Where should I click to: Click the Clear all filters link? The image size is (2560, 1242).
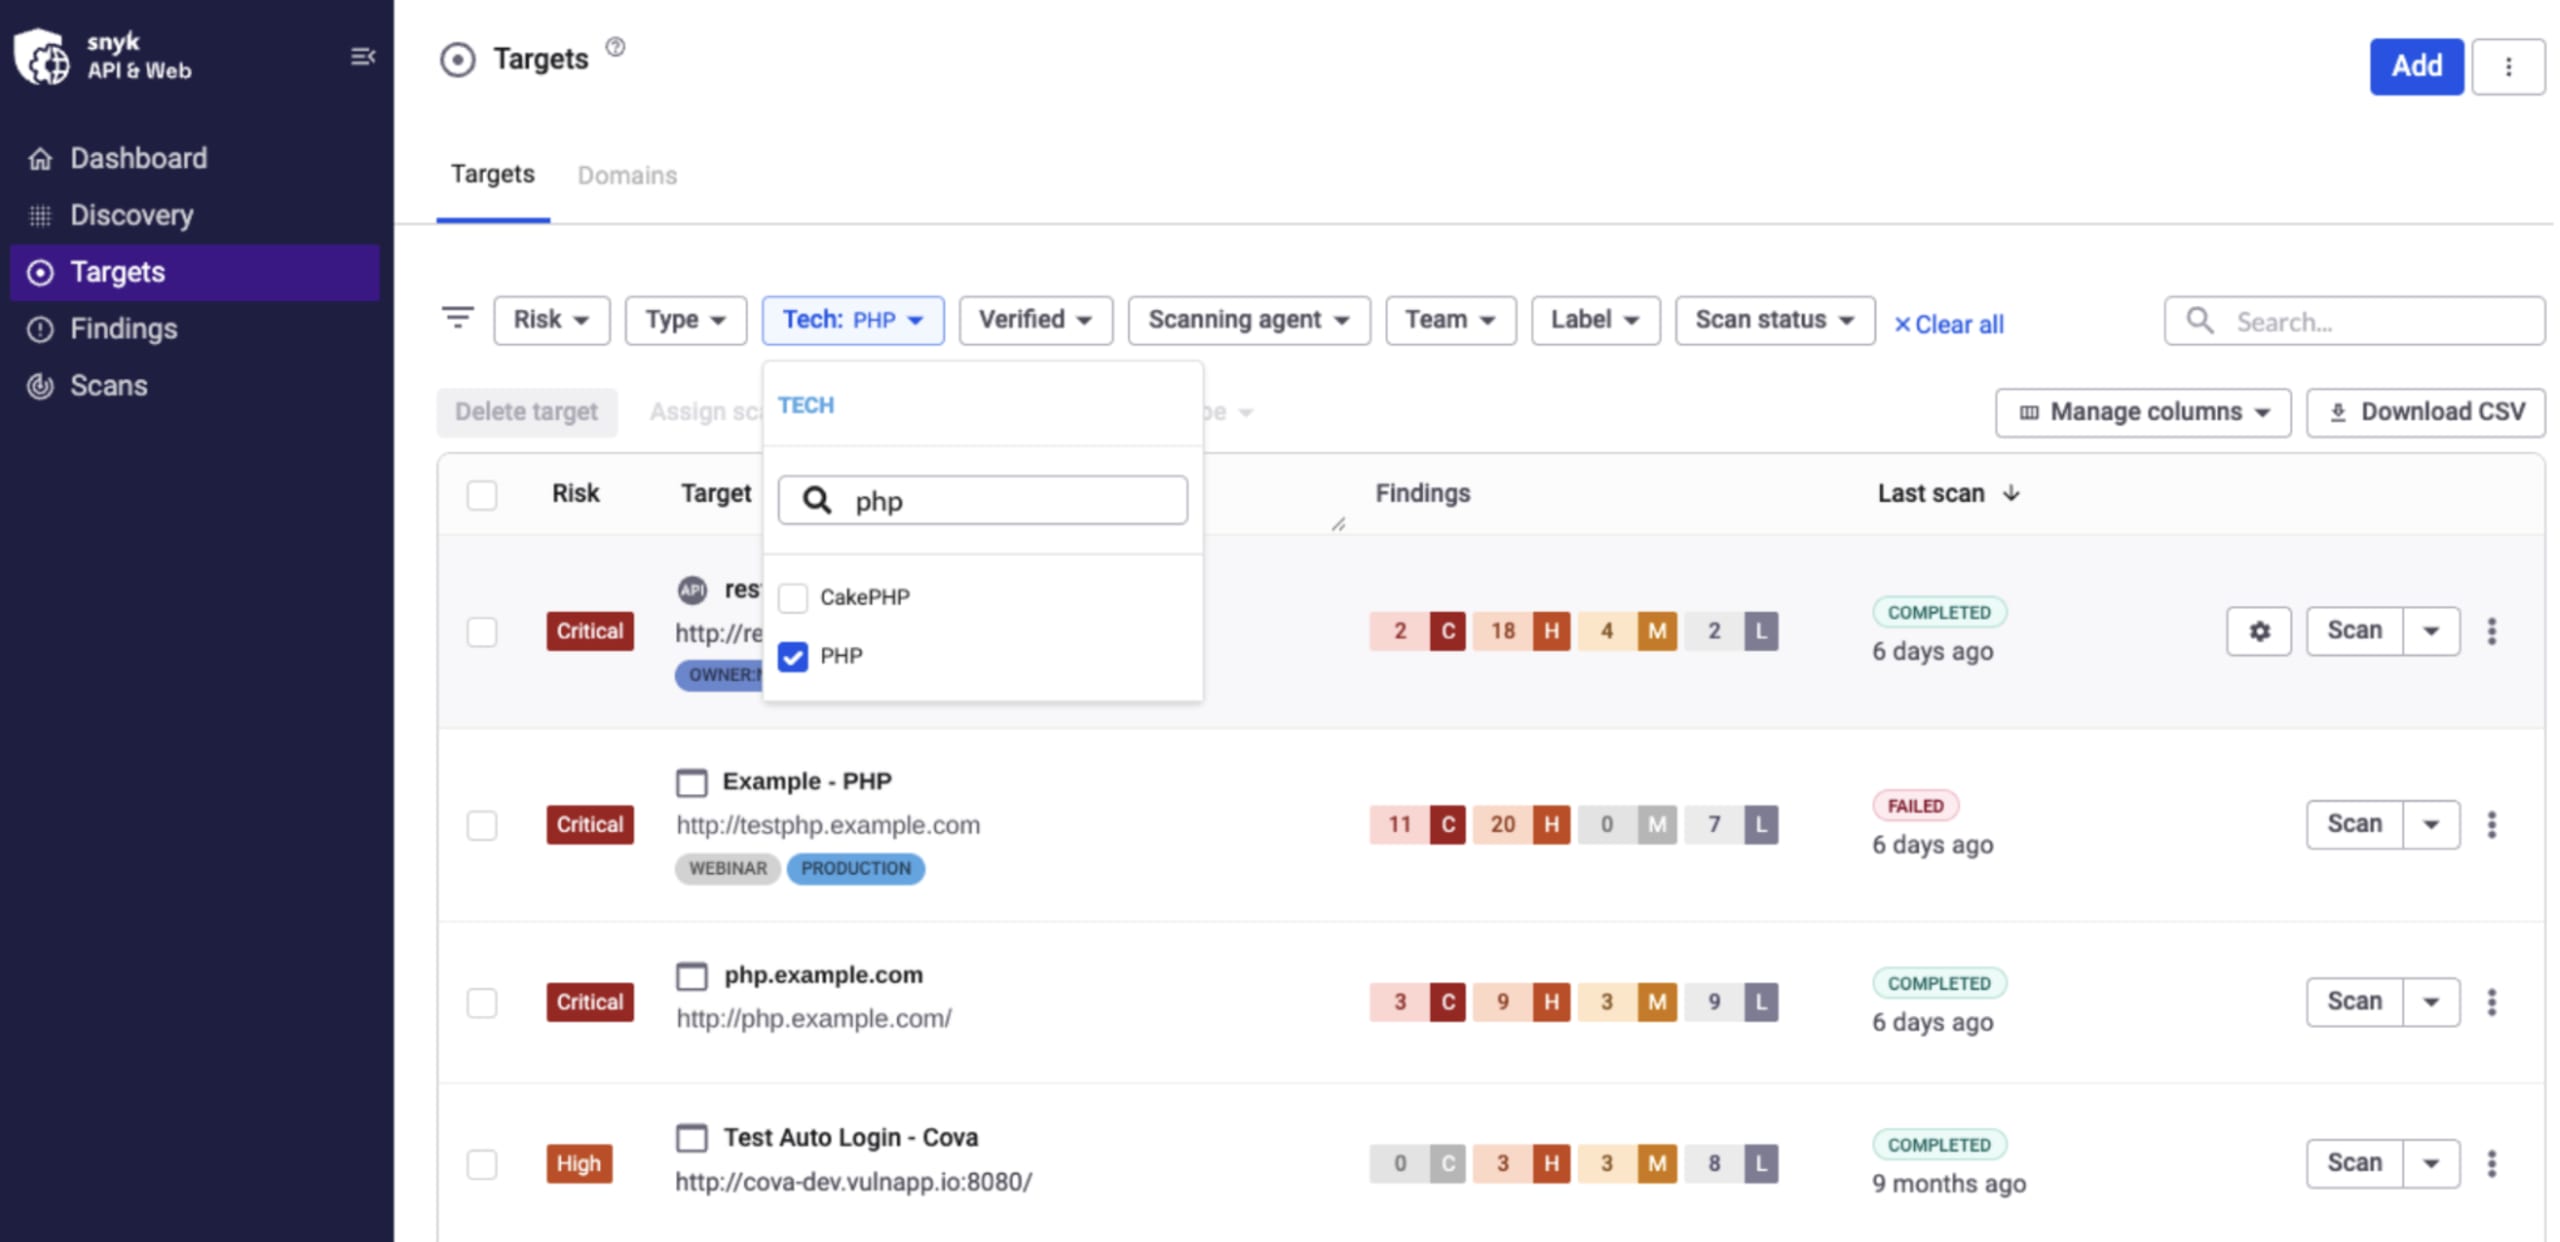pyautogui.click(x=1948, y=324)
